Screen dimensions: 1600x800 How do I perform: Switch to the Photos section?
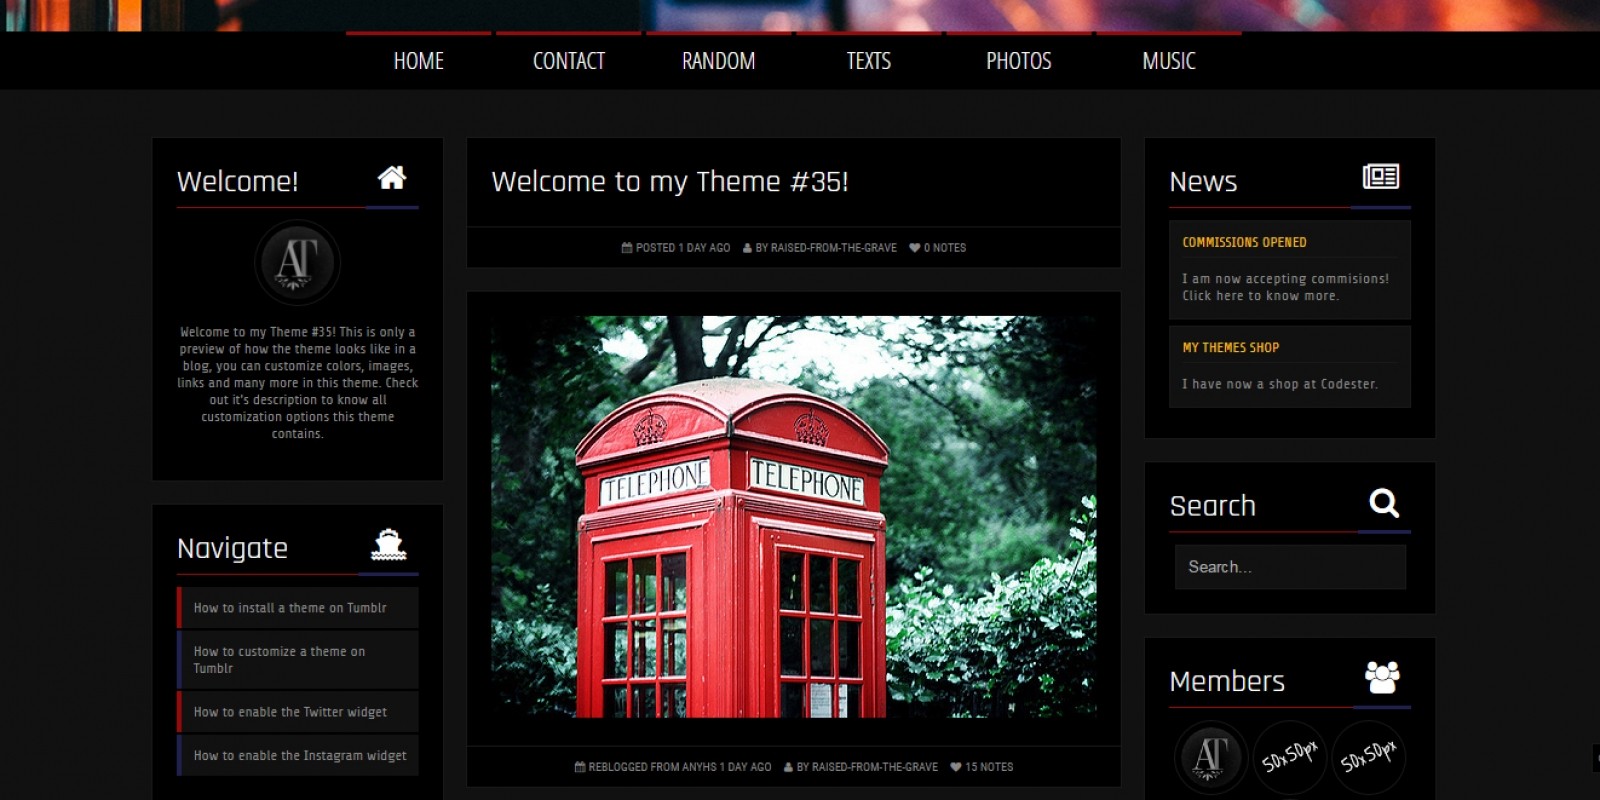(1019, 61)
